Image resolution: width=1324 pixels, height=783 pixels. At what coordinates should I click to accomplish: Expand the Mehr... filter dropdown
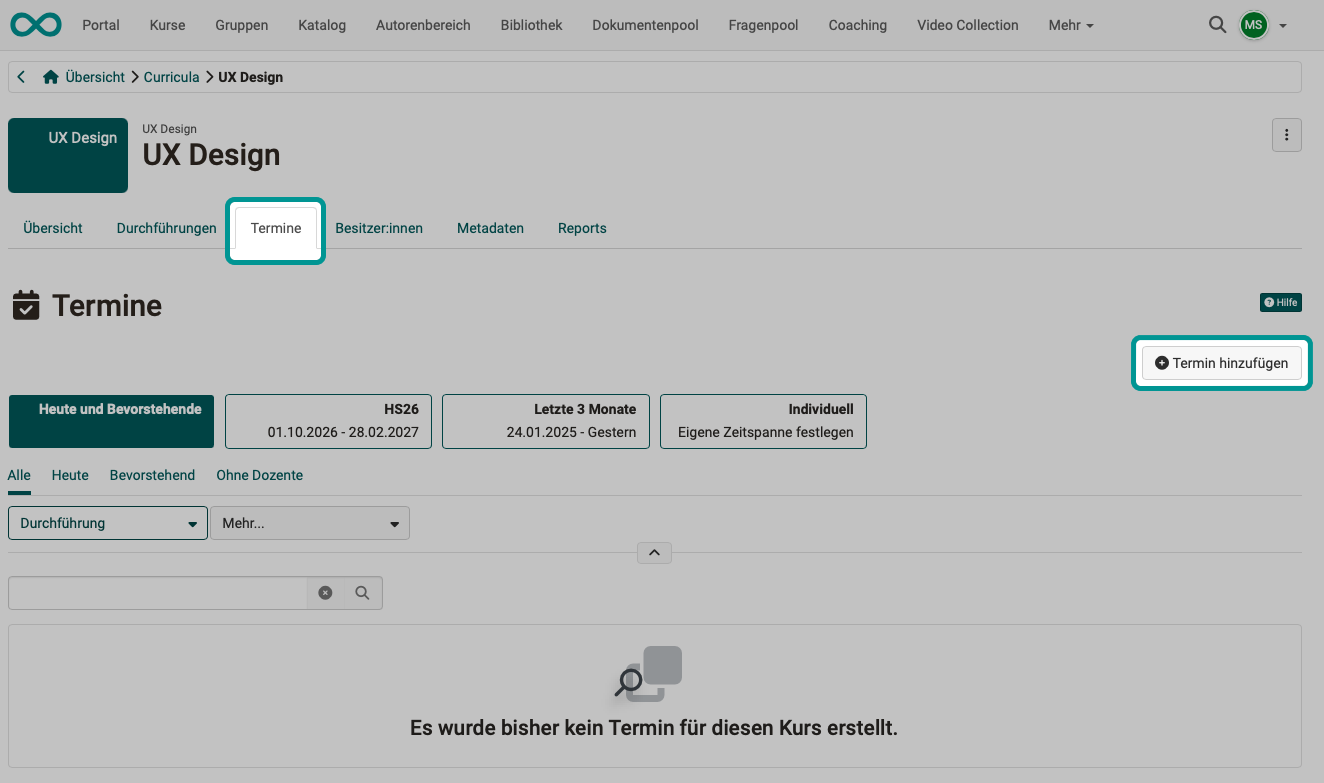[x=310, y=522]
